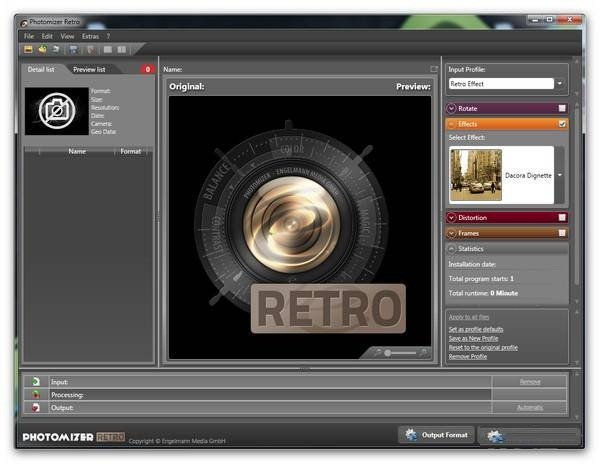The width and height of the screenshot is (600, 464).
Task: Click the Name column header
Action: [77, 151]
